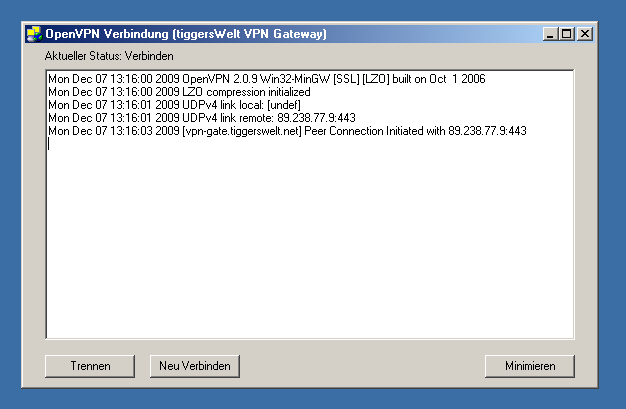Viewport: 626px width, 409px height.
Task: Close the OpenVPN Verbindung window
Action: [x=585, y=34]
